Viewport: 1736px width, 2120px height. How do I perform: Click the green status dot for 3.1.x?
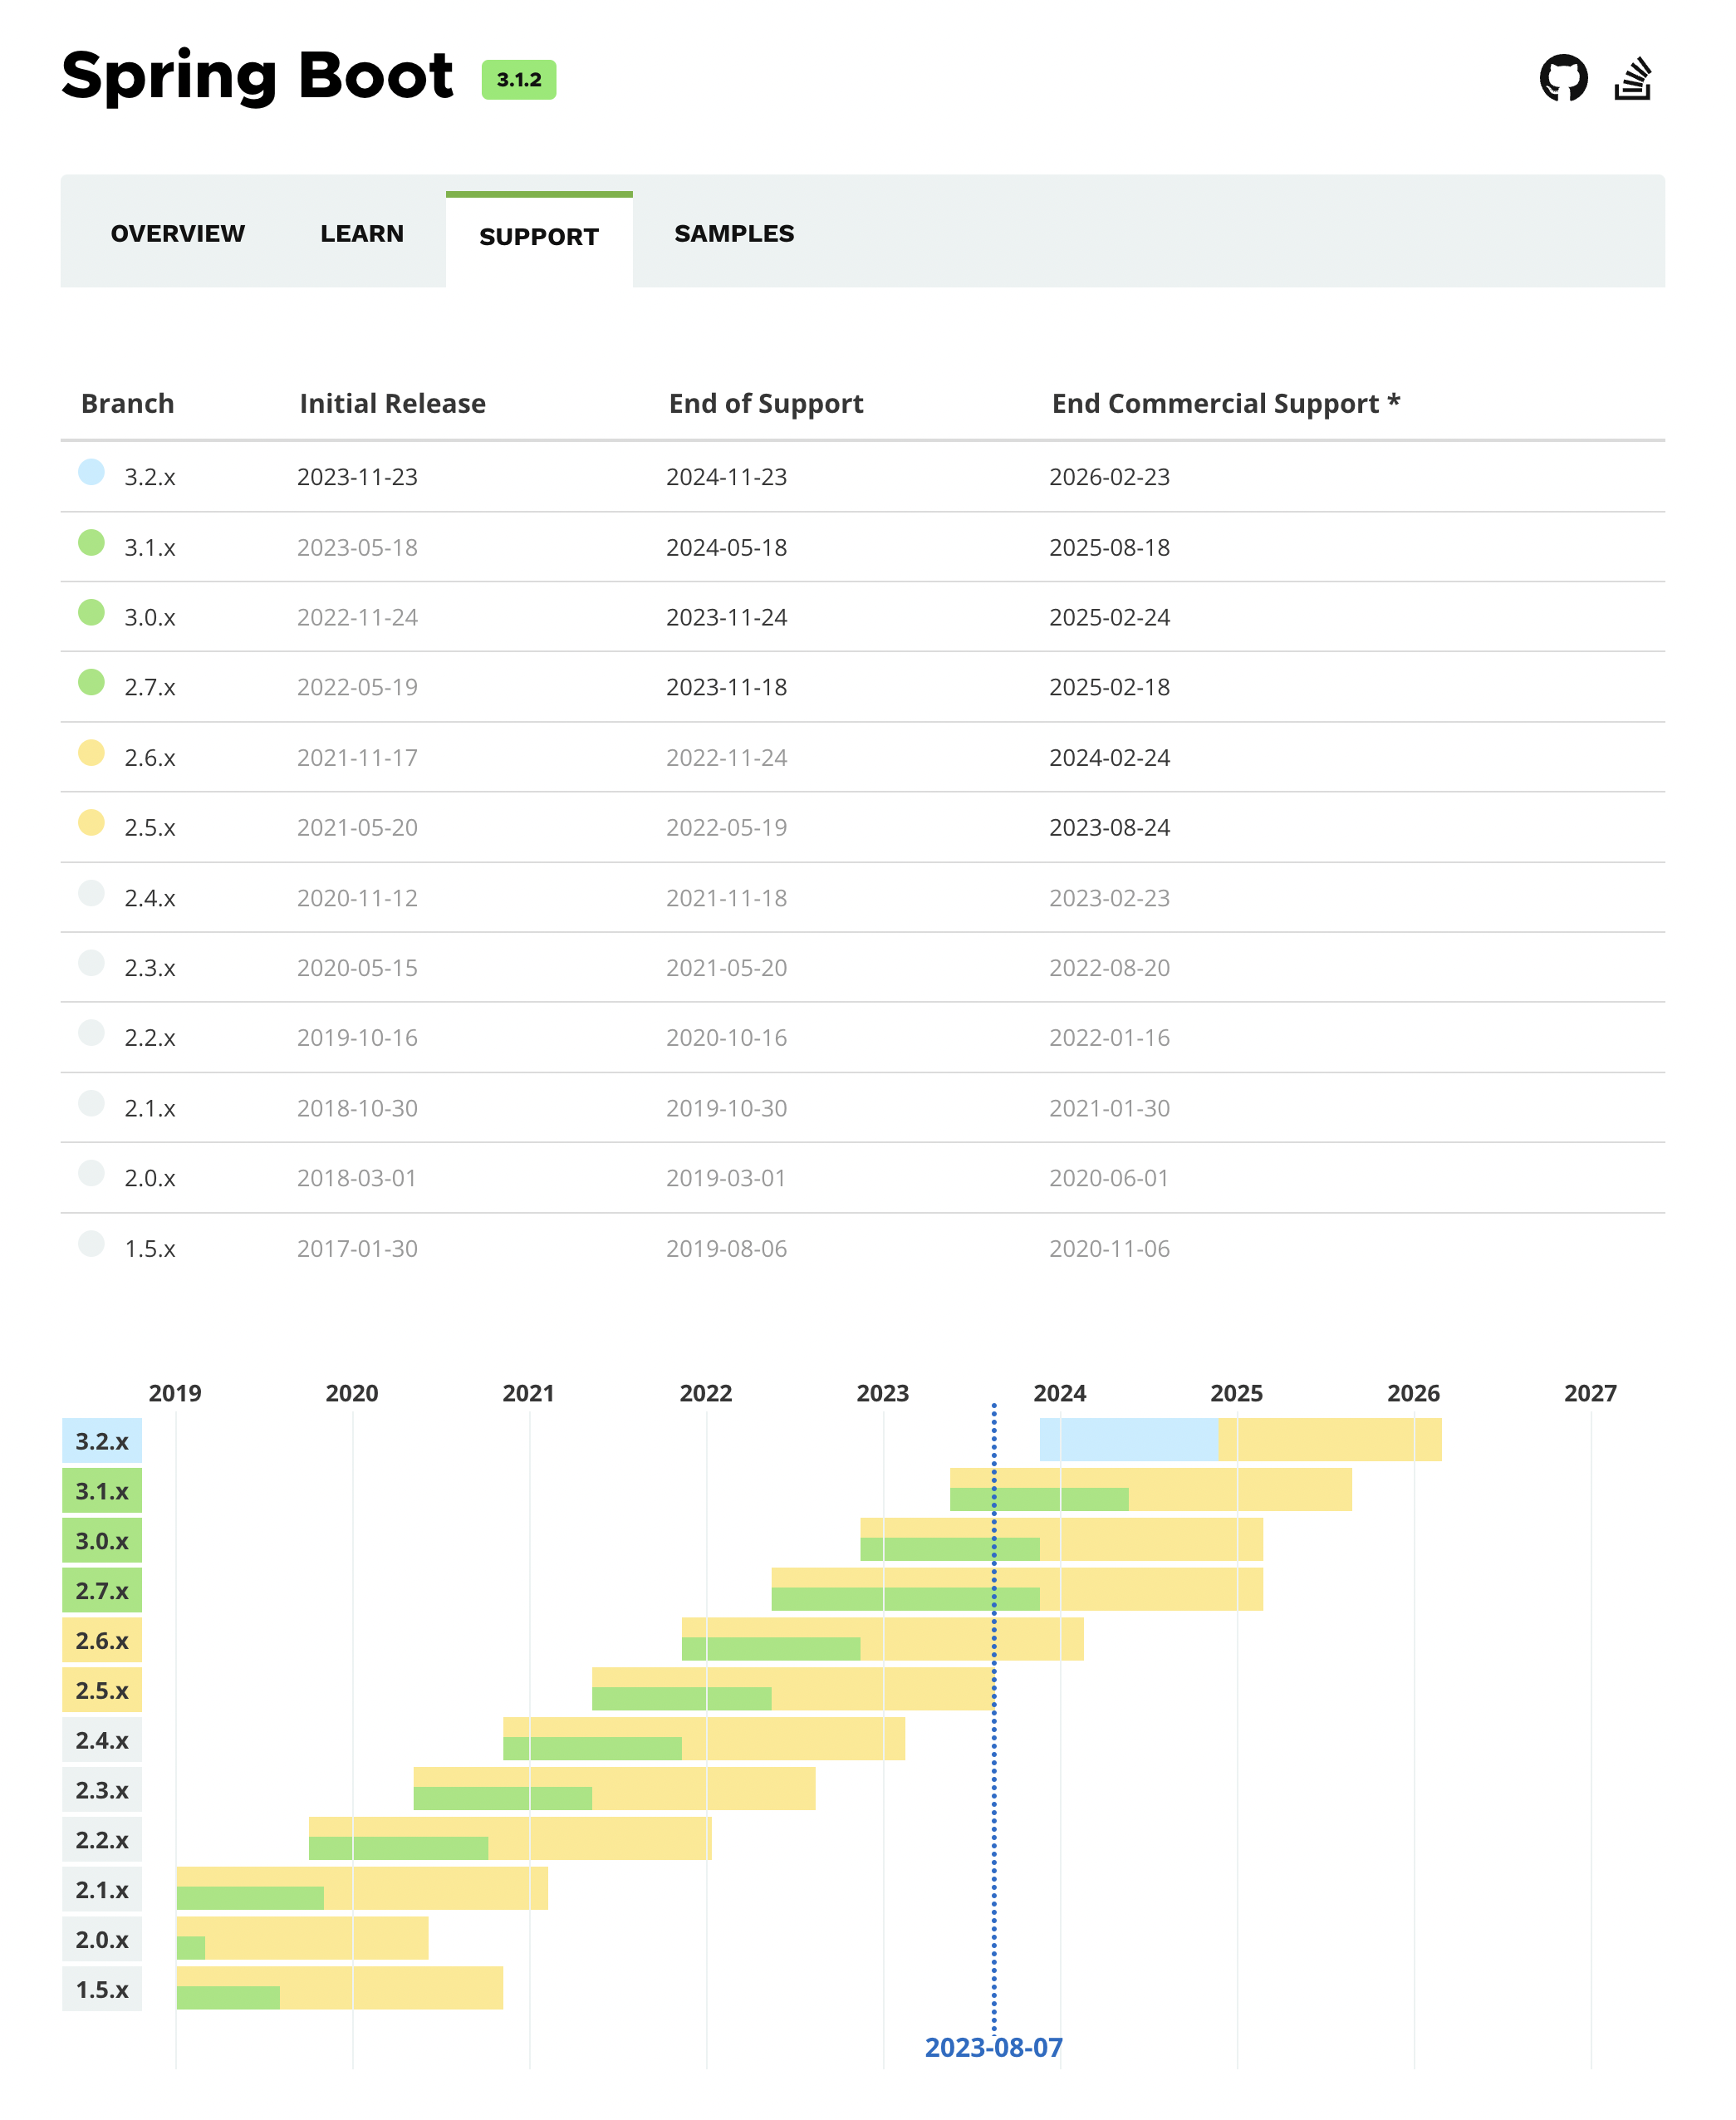click(x=91, y=543)
